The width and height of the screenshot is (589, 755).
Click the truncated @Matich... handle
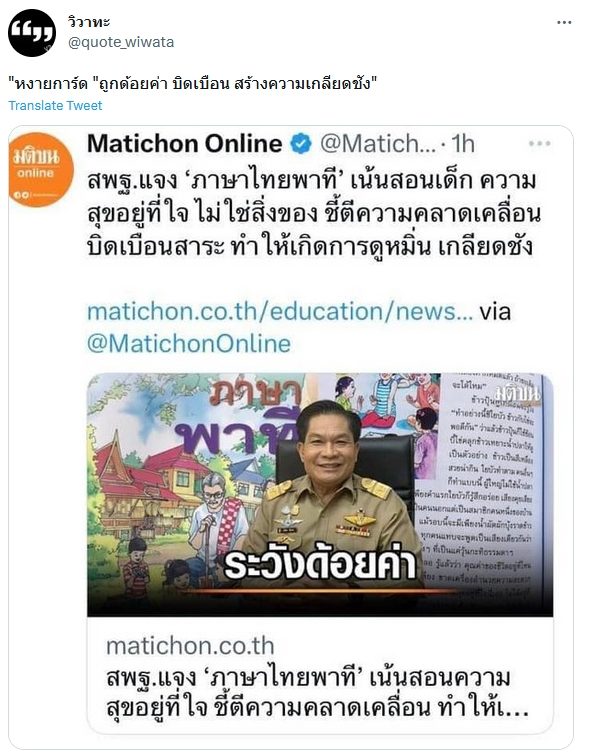tap(378, 144)
